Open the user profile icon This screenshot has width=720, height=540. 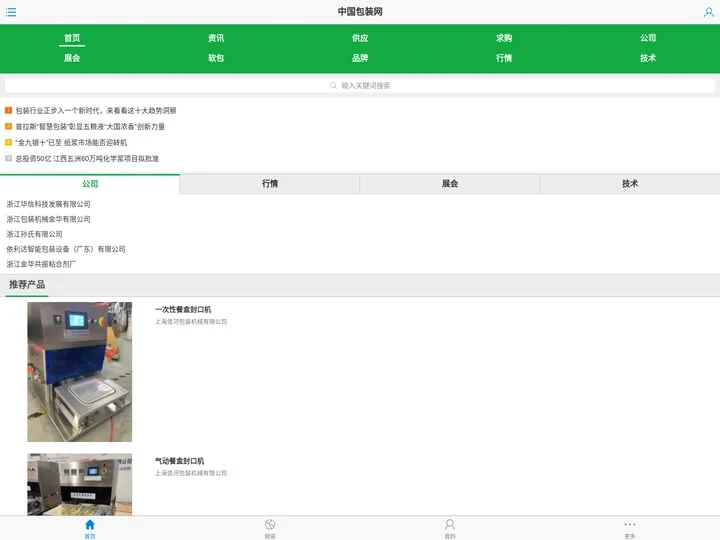click(x=709, y=12)
